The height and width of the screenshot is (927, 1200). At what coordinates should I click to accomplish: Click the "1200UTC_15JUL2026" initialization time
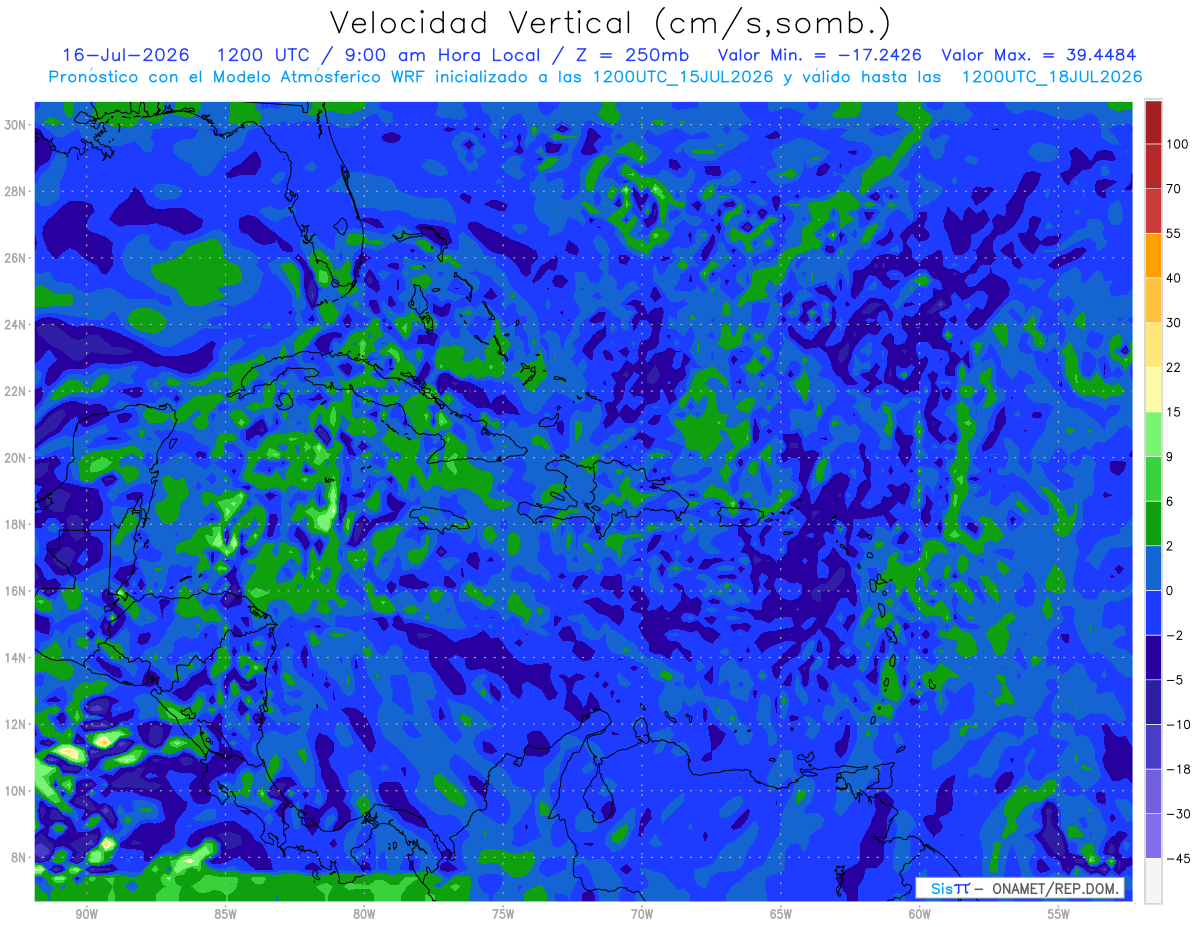coord(683,77)
